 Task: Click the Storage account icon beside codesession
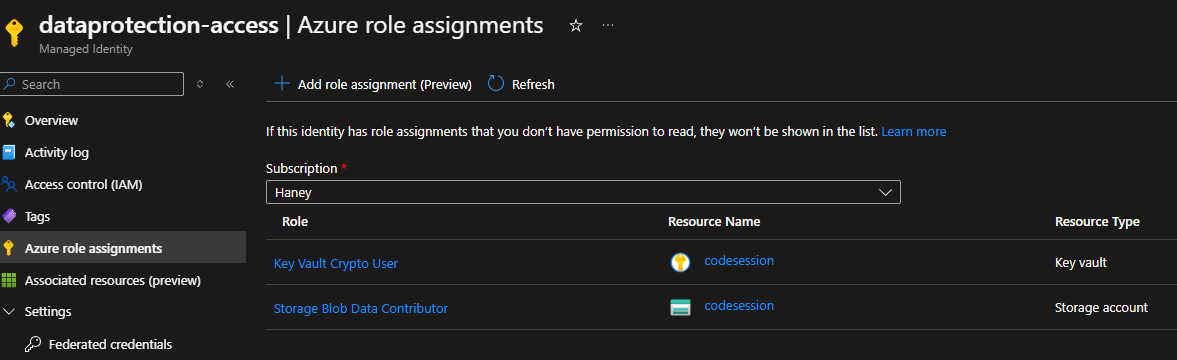pyautogui.click(x=680, y=308)
